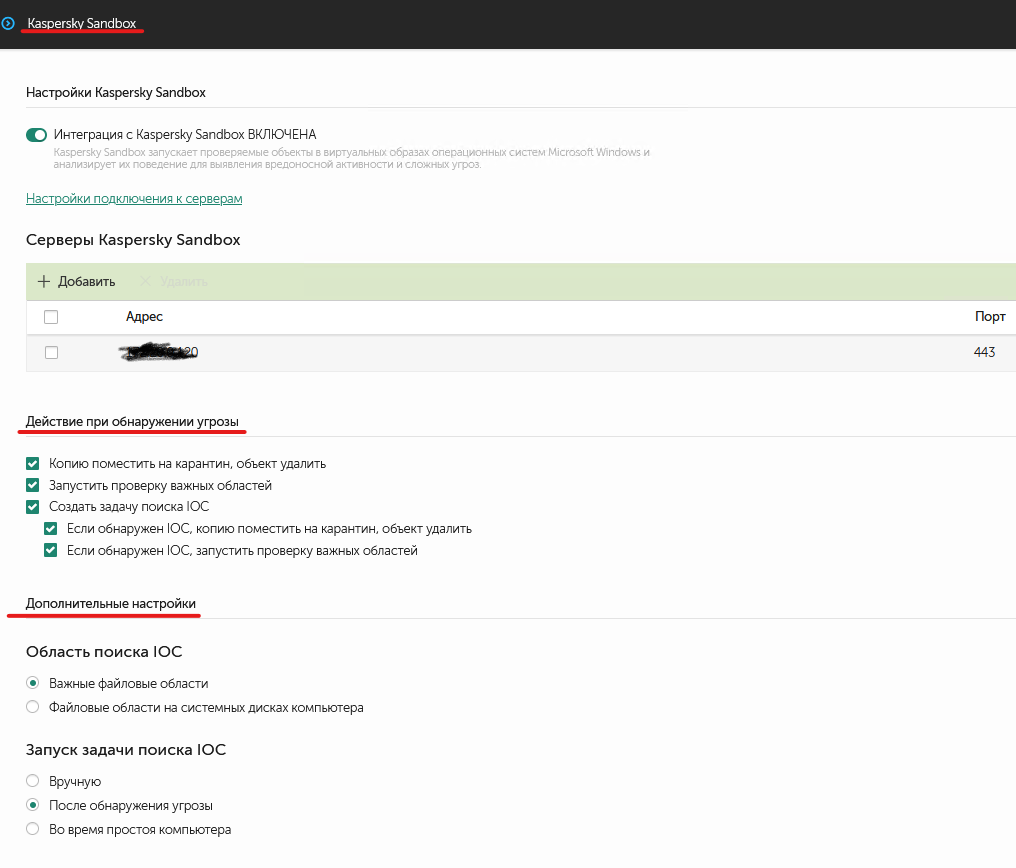Click the 'Дополнительные настройки' section heading

[x=111, y=604]
